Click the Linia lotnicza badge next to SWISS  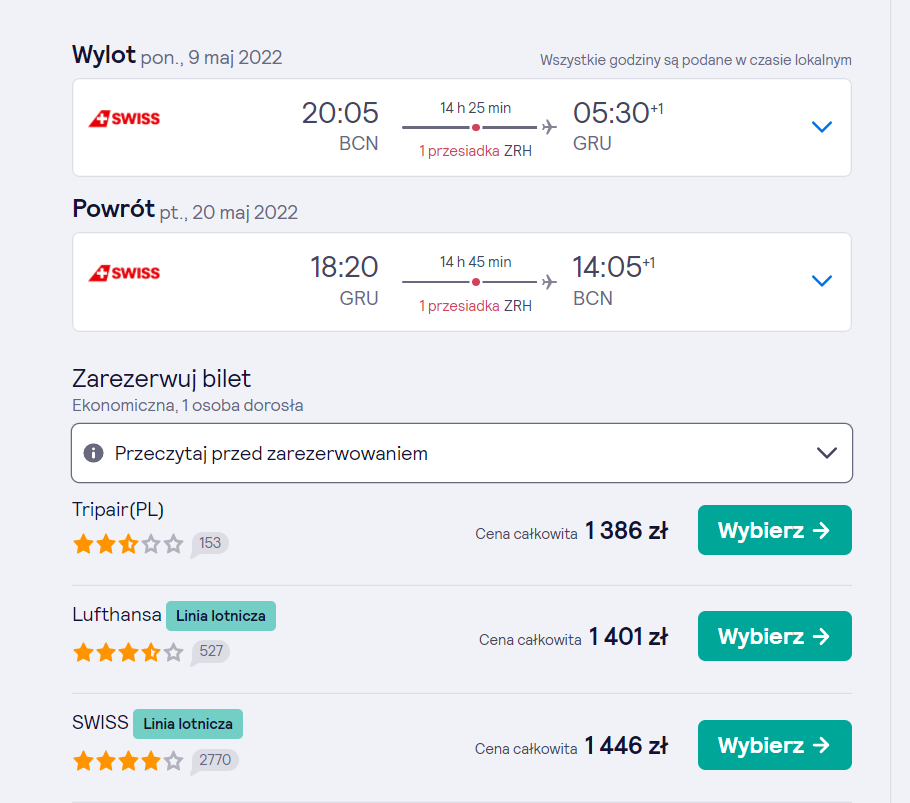pyautogui.click(x=188, y=724)
